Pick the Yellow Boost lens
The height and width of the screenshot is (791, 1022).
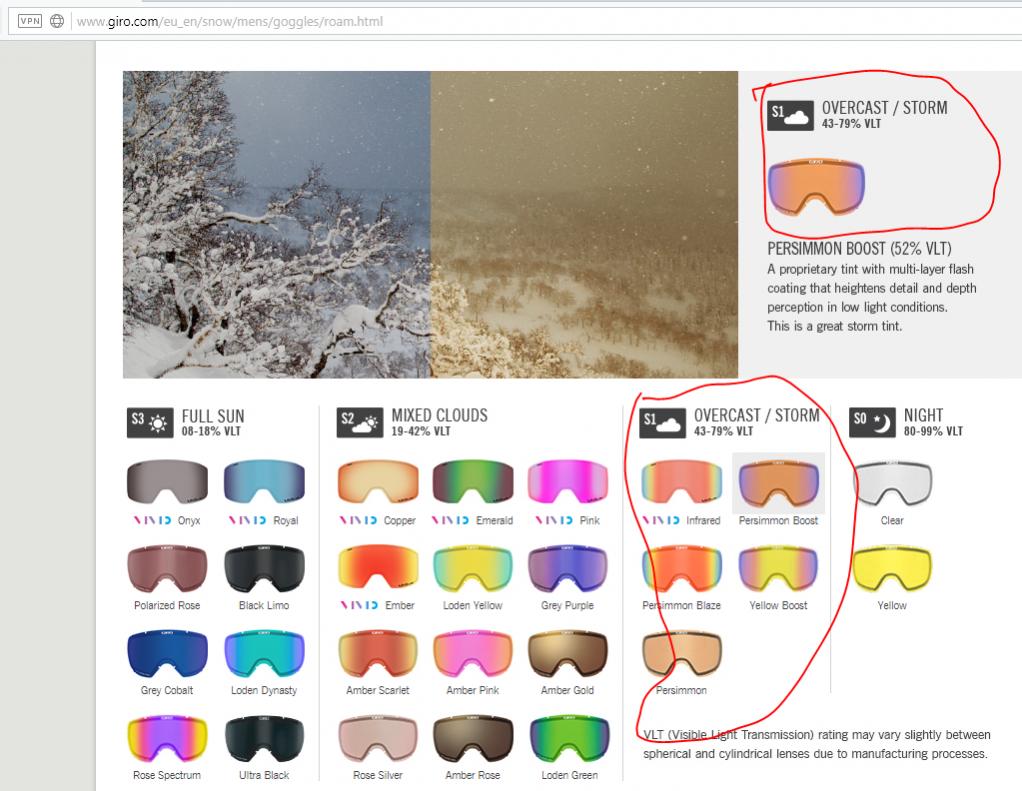[x=778, y=567]
